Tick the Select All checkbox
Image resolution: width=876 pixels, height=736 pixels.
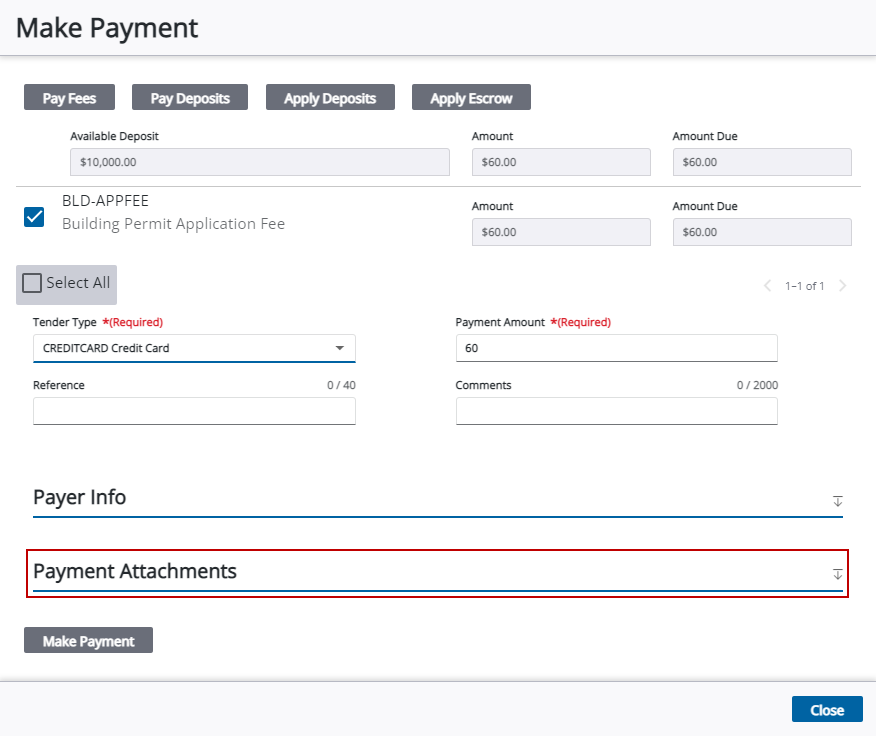[32, 283]
